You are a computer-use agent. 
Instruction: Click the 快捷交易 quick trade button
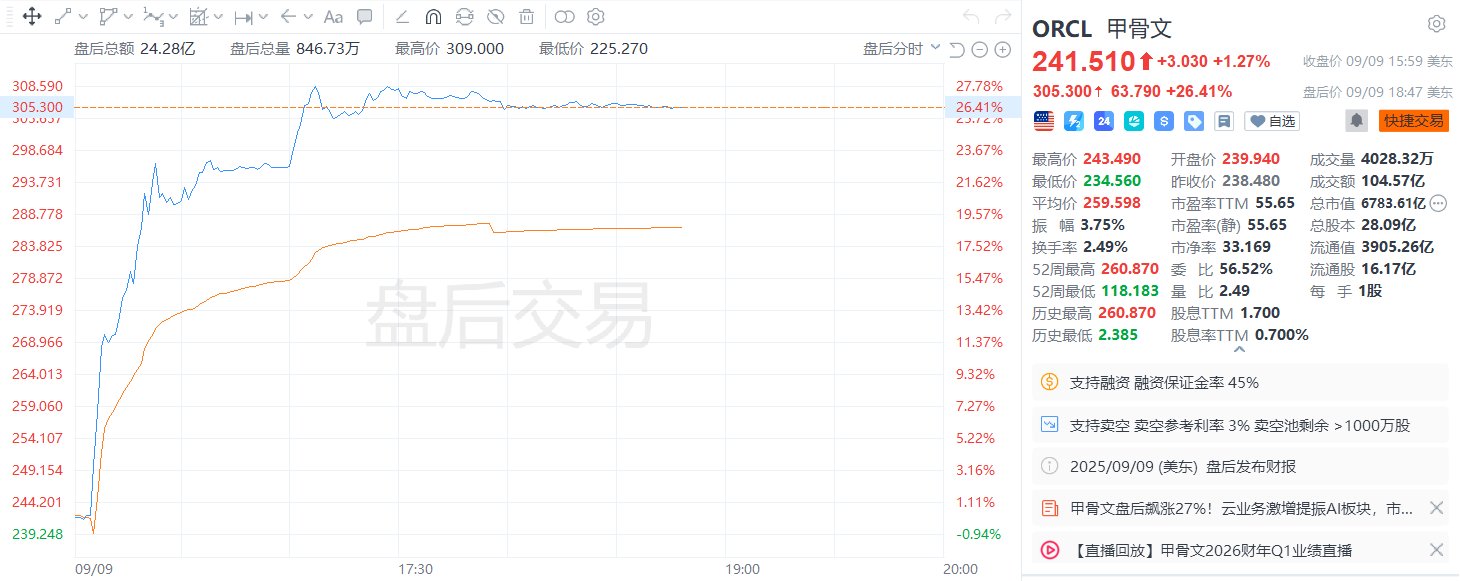point(1414,120)
